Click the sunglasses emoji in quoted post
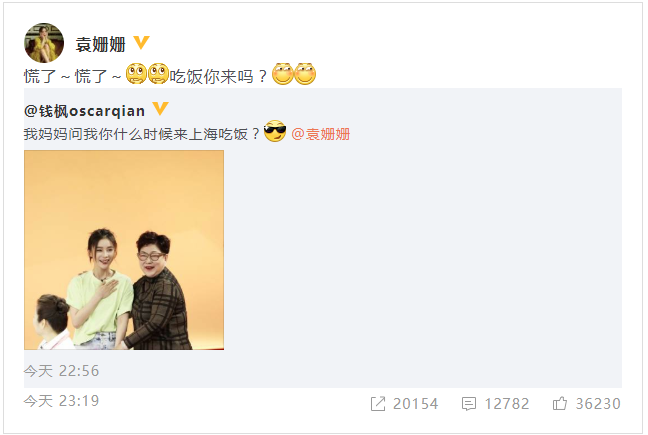This screenshot has width=648, height=435. [275, 131]
